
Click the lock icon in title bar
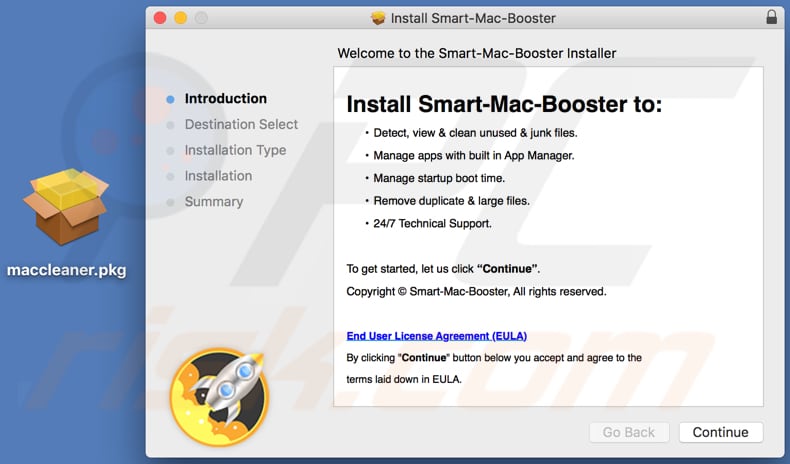coord(771,17)
